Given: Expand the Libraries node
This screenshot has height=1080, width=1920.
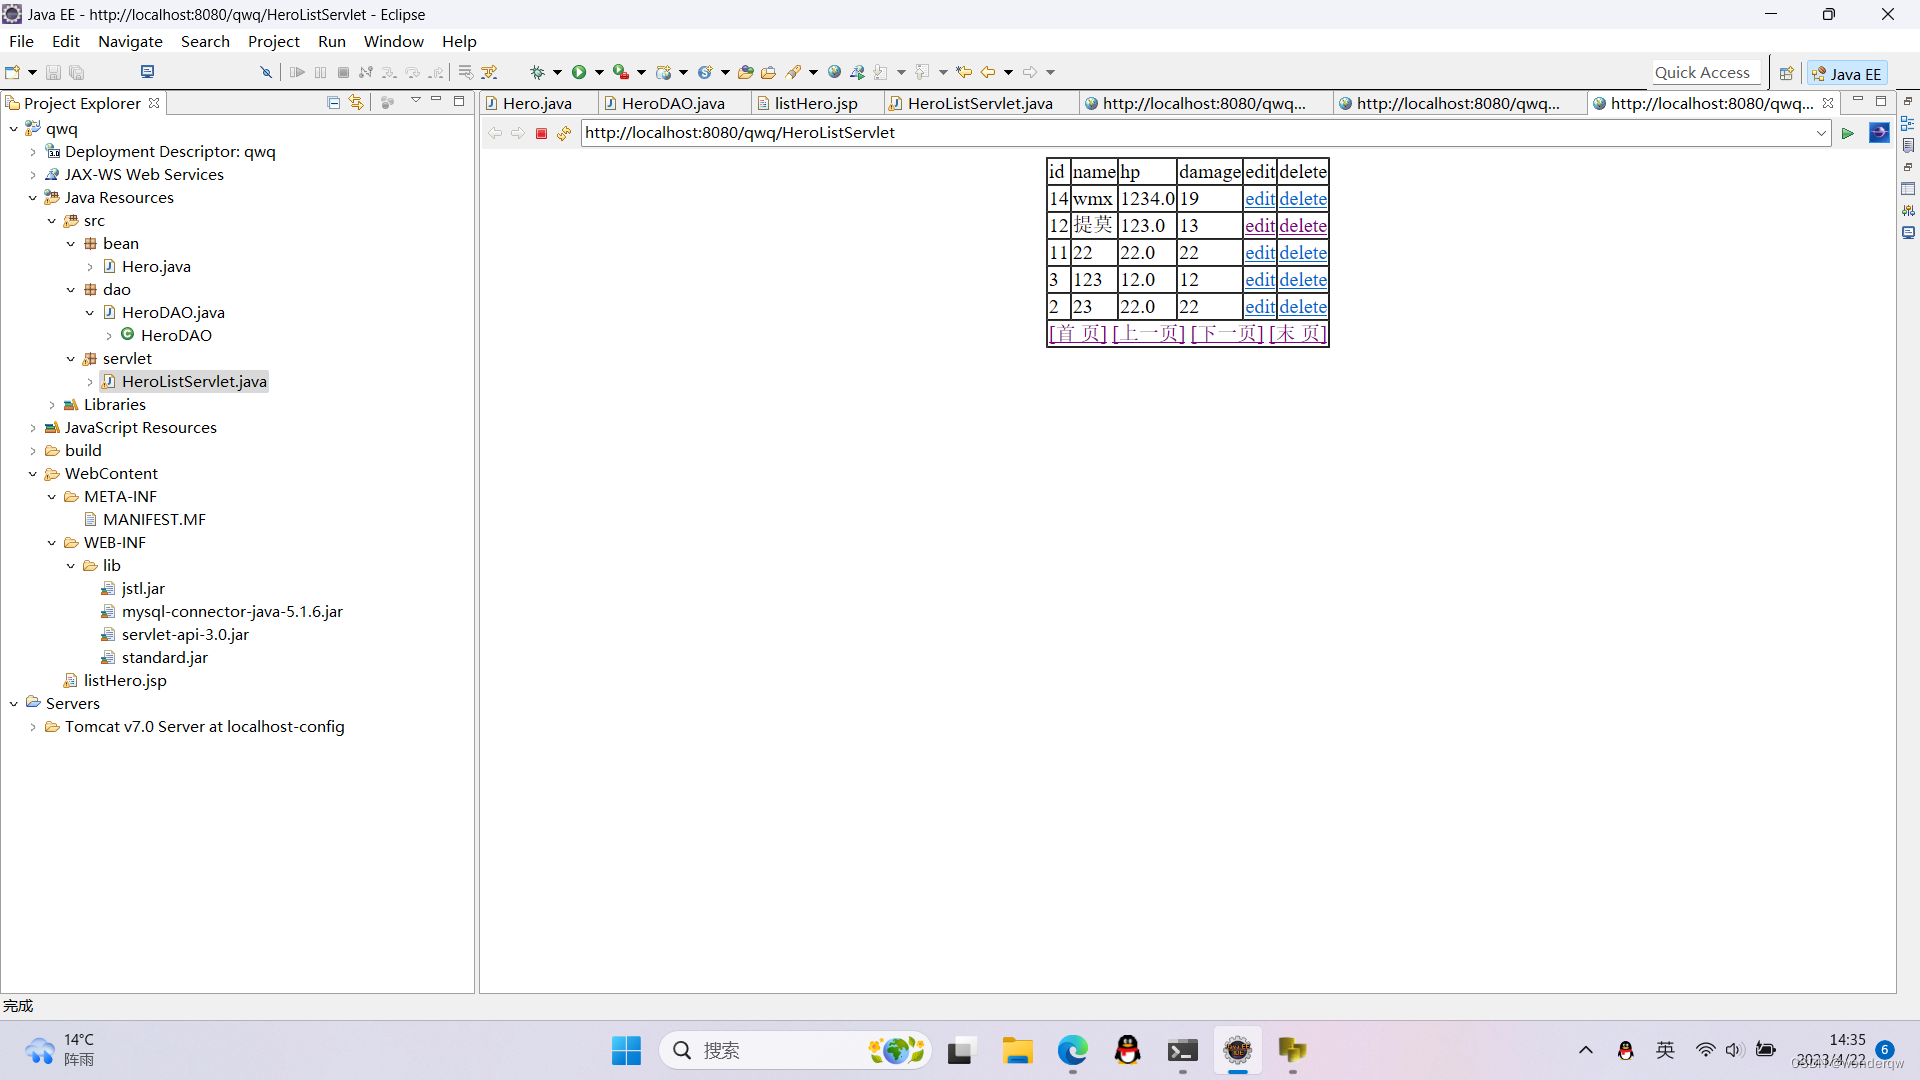Looking at the screenshot, I should tap(52, 405).
